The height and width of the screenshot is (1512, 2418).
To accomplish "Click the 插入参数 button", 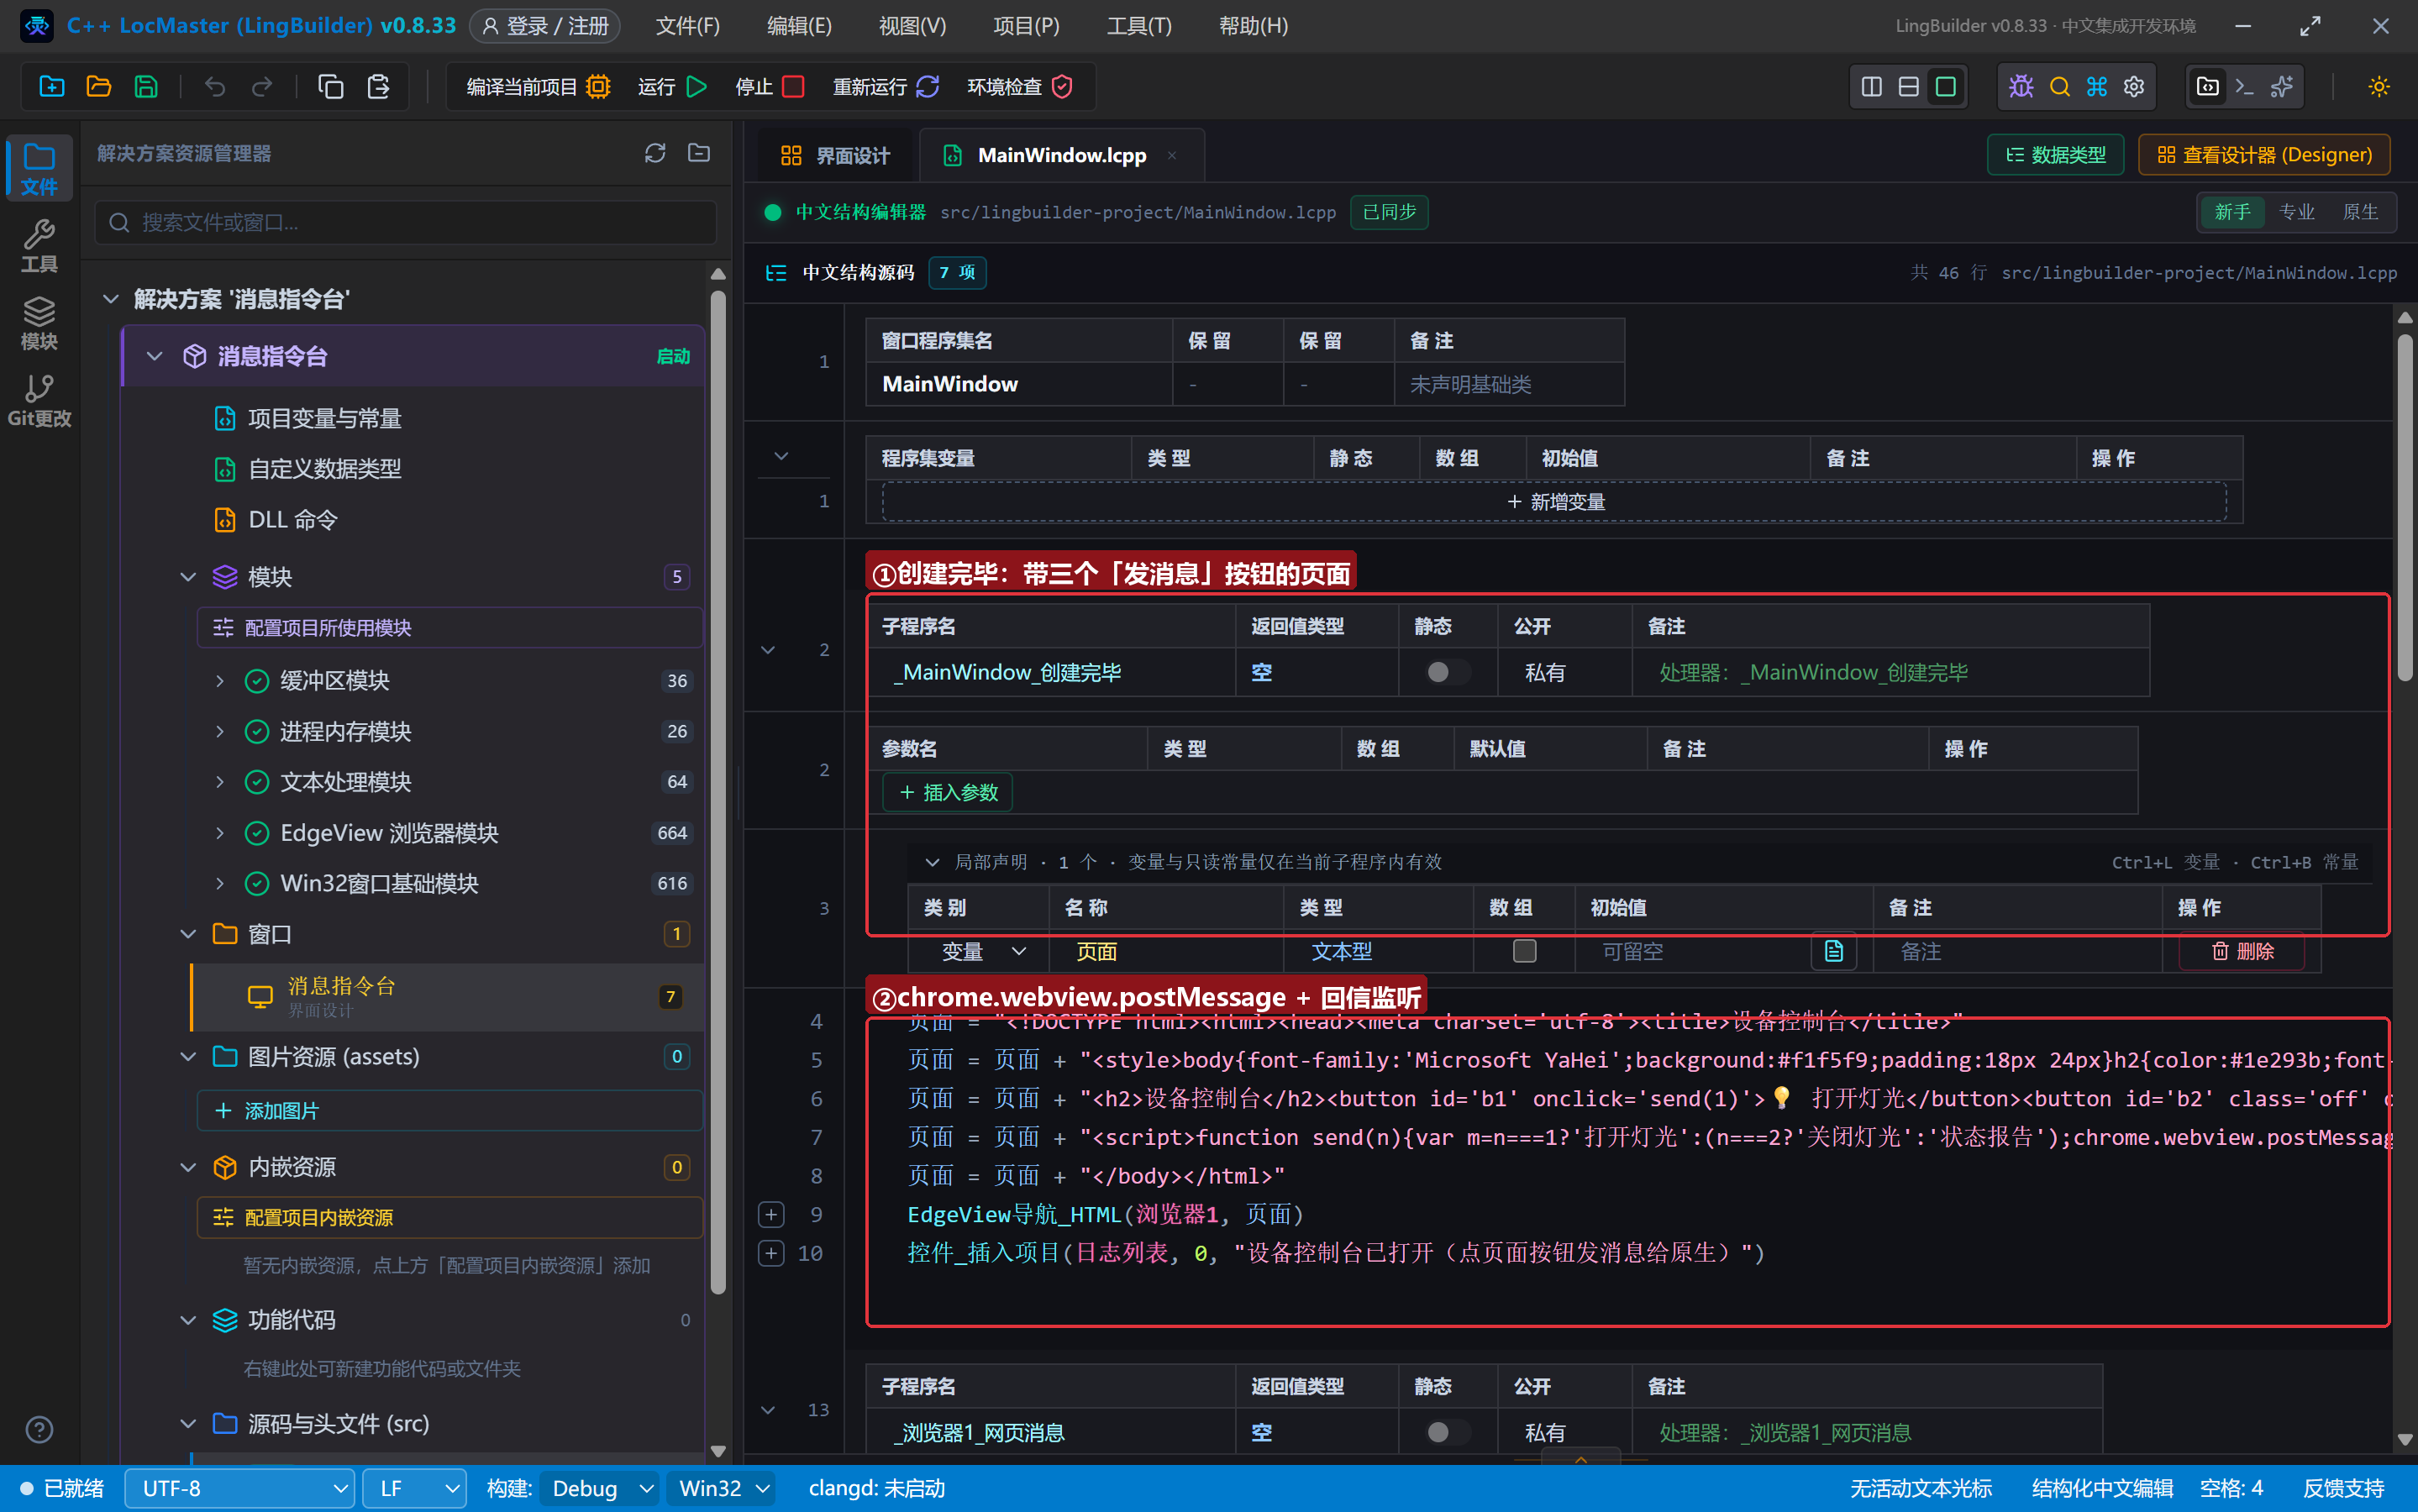I will [948, 792].
